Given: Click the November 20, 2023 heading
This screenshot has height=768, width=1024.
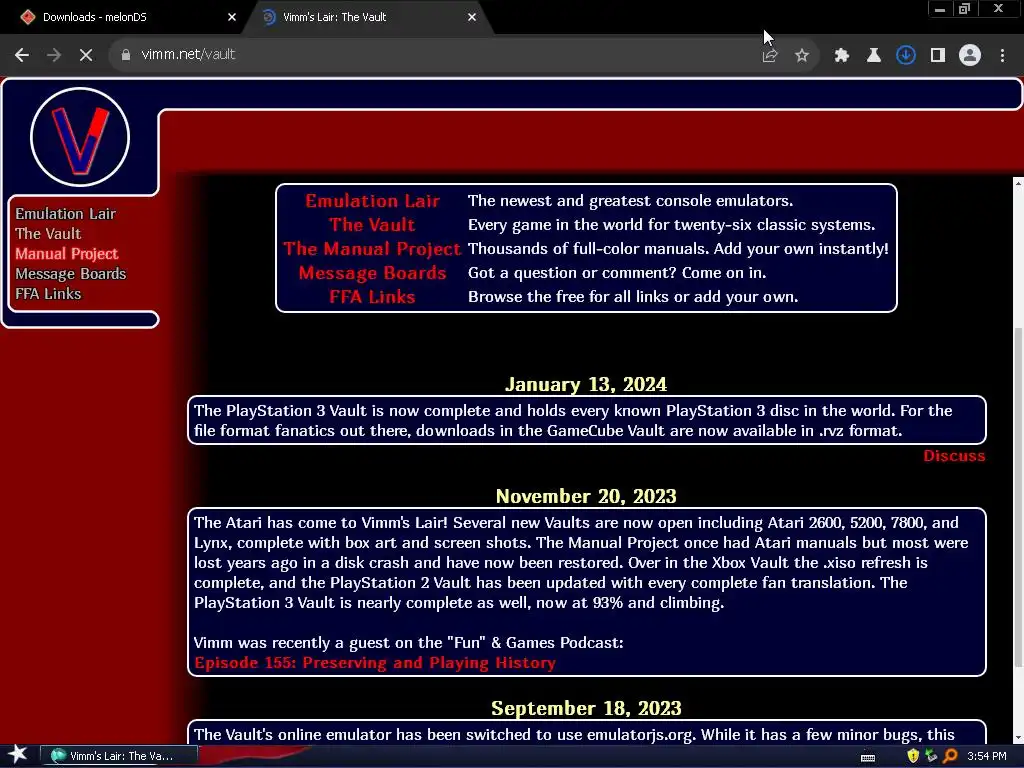Looking at the screenshot, I should click(x=586, y=496).
